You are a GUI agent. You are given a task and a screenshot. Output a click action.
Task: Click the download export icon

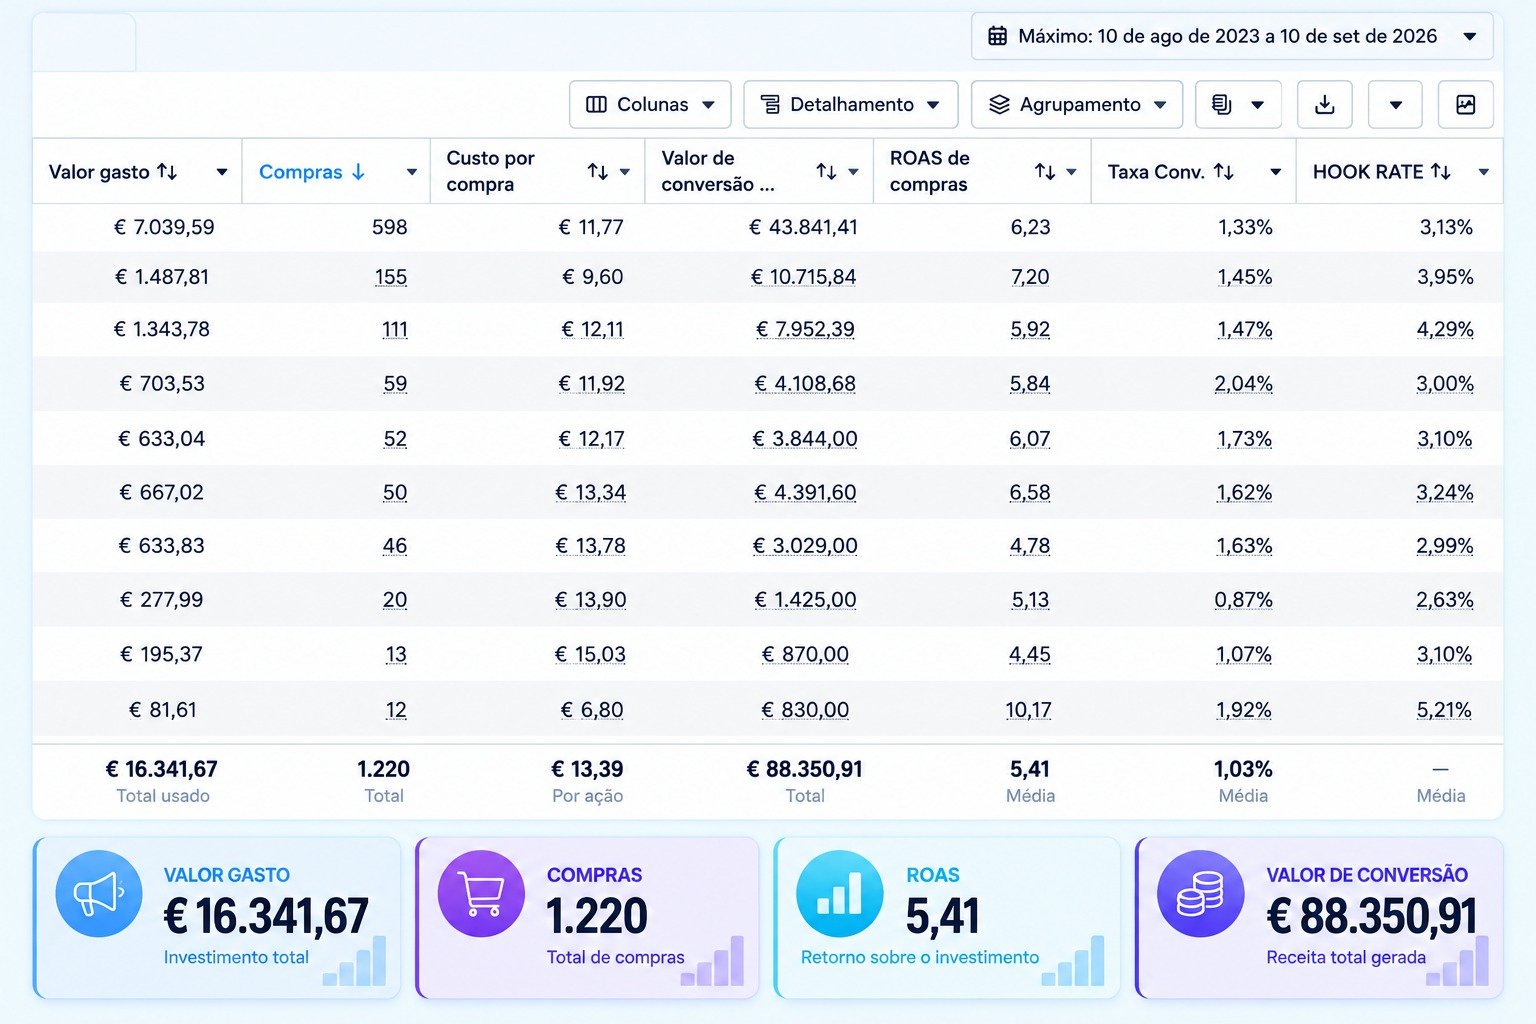pyautogui.click(x=1325, y=104)
